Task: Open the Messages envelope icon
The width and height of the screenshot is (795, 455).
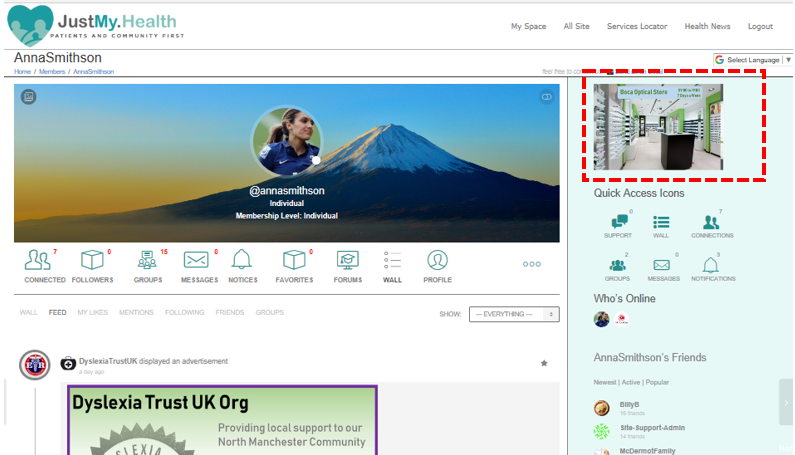Action: click(198, 261)
